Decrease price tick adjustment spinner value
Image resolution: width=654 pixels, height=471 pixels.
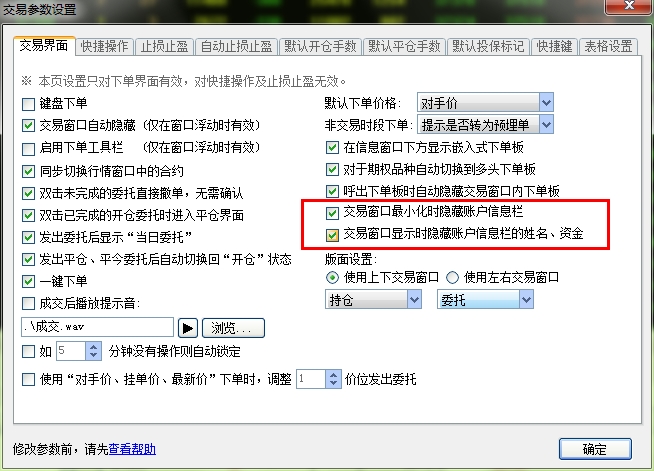coord(333,383)
